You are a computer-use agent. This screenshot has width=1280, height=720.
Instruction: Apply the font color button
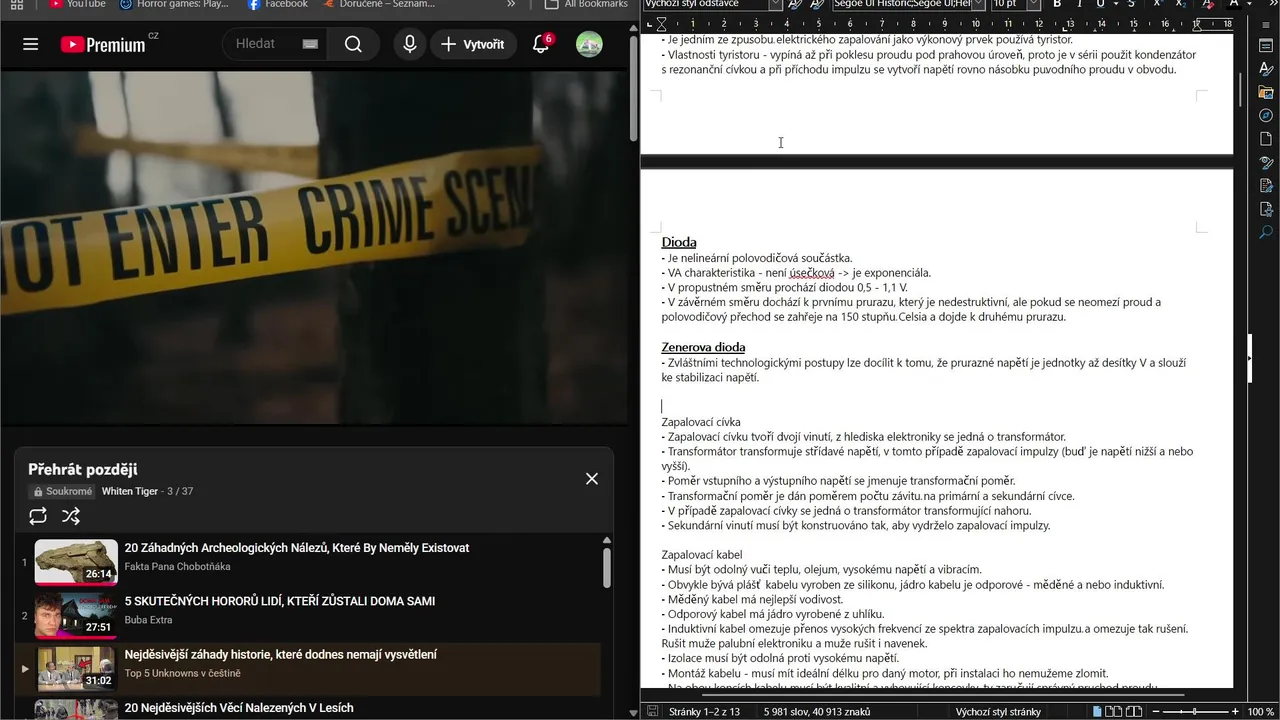tap(1234, 4)
